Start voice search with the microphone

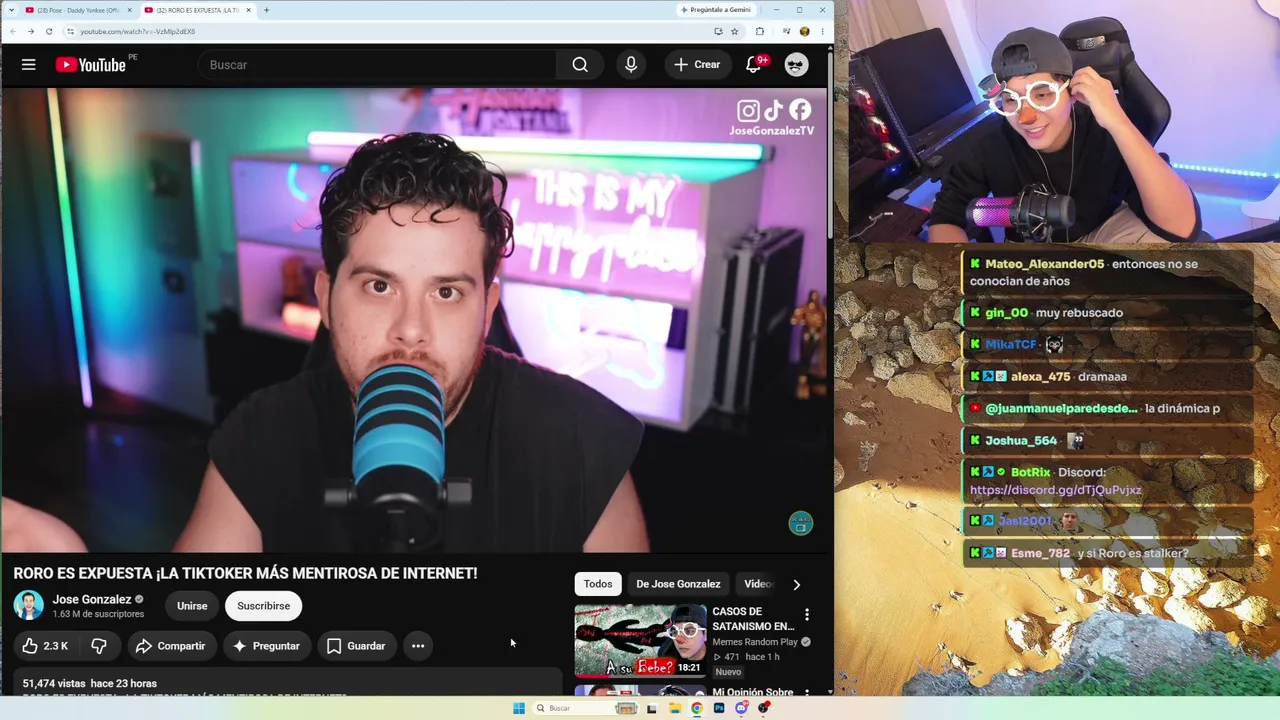[x=631, y=65]
